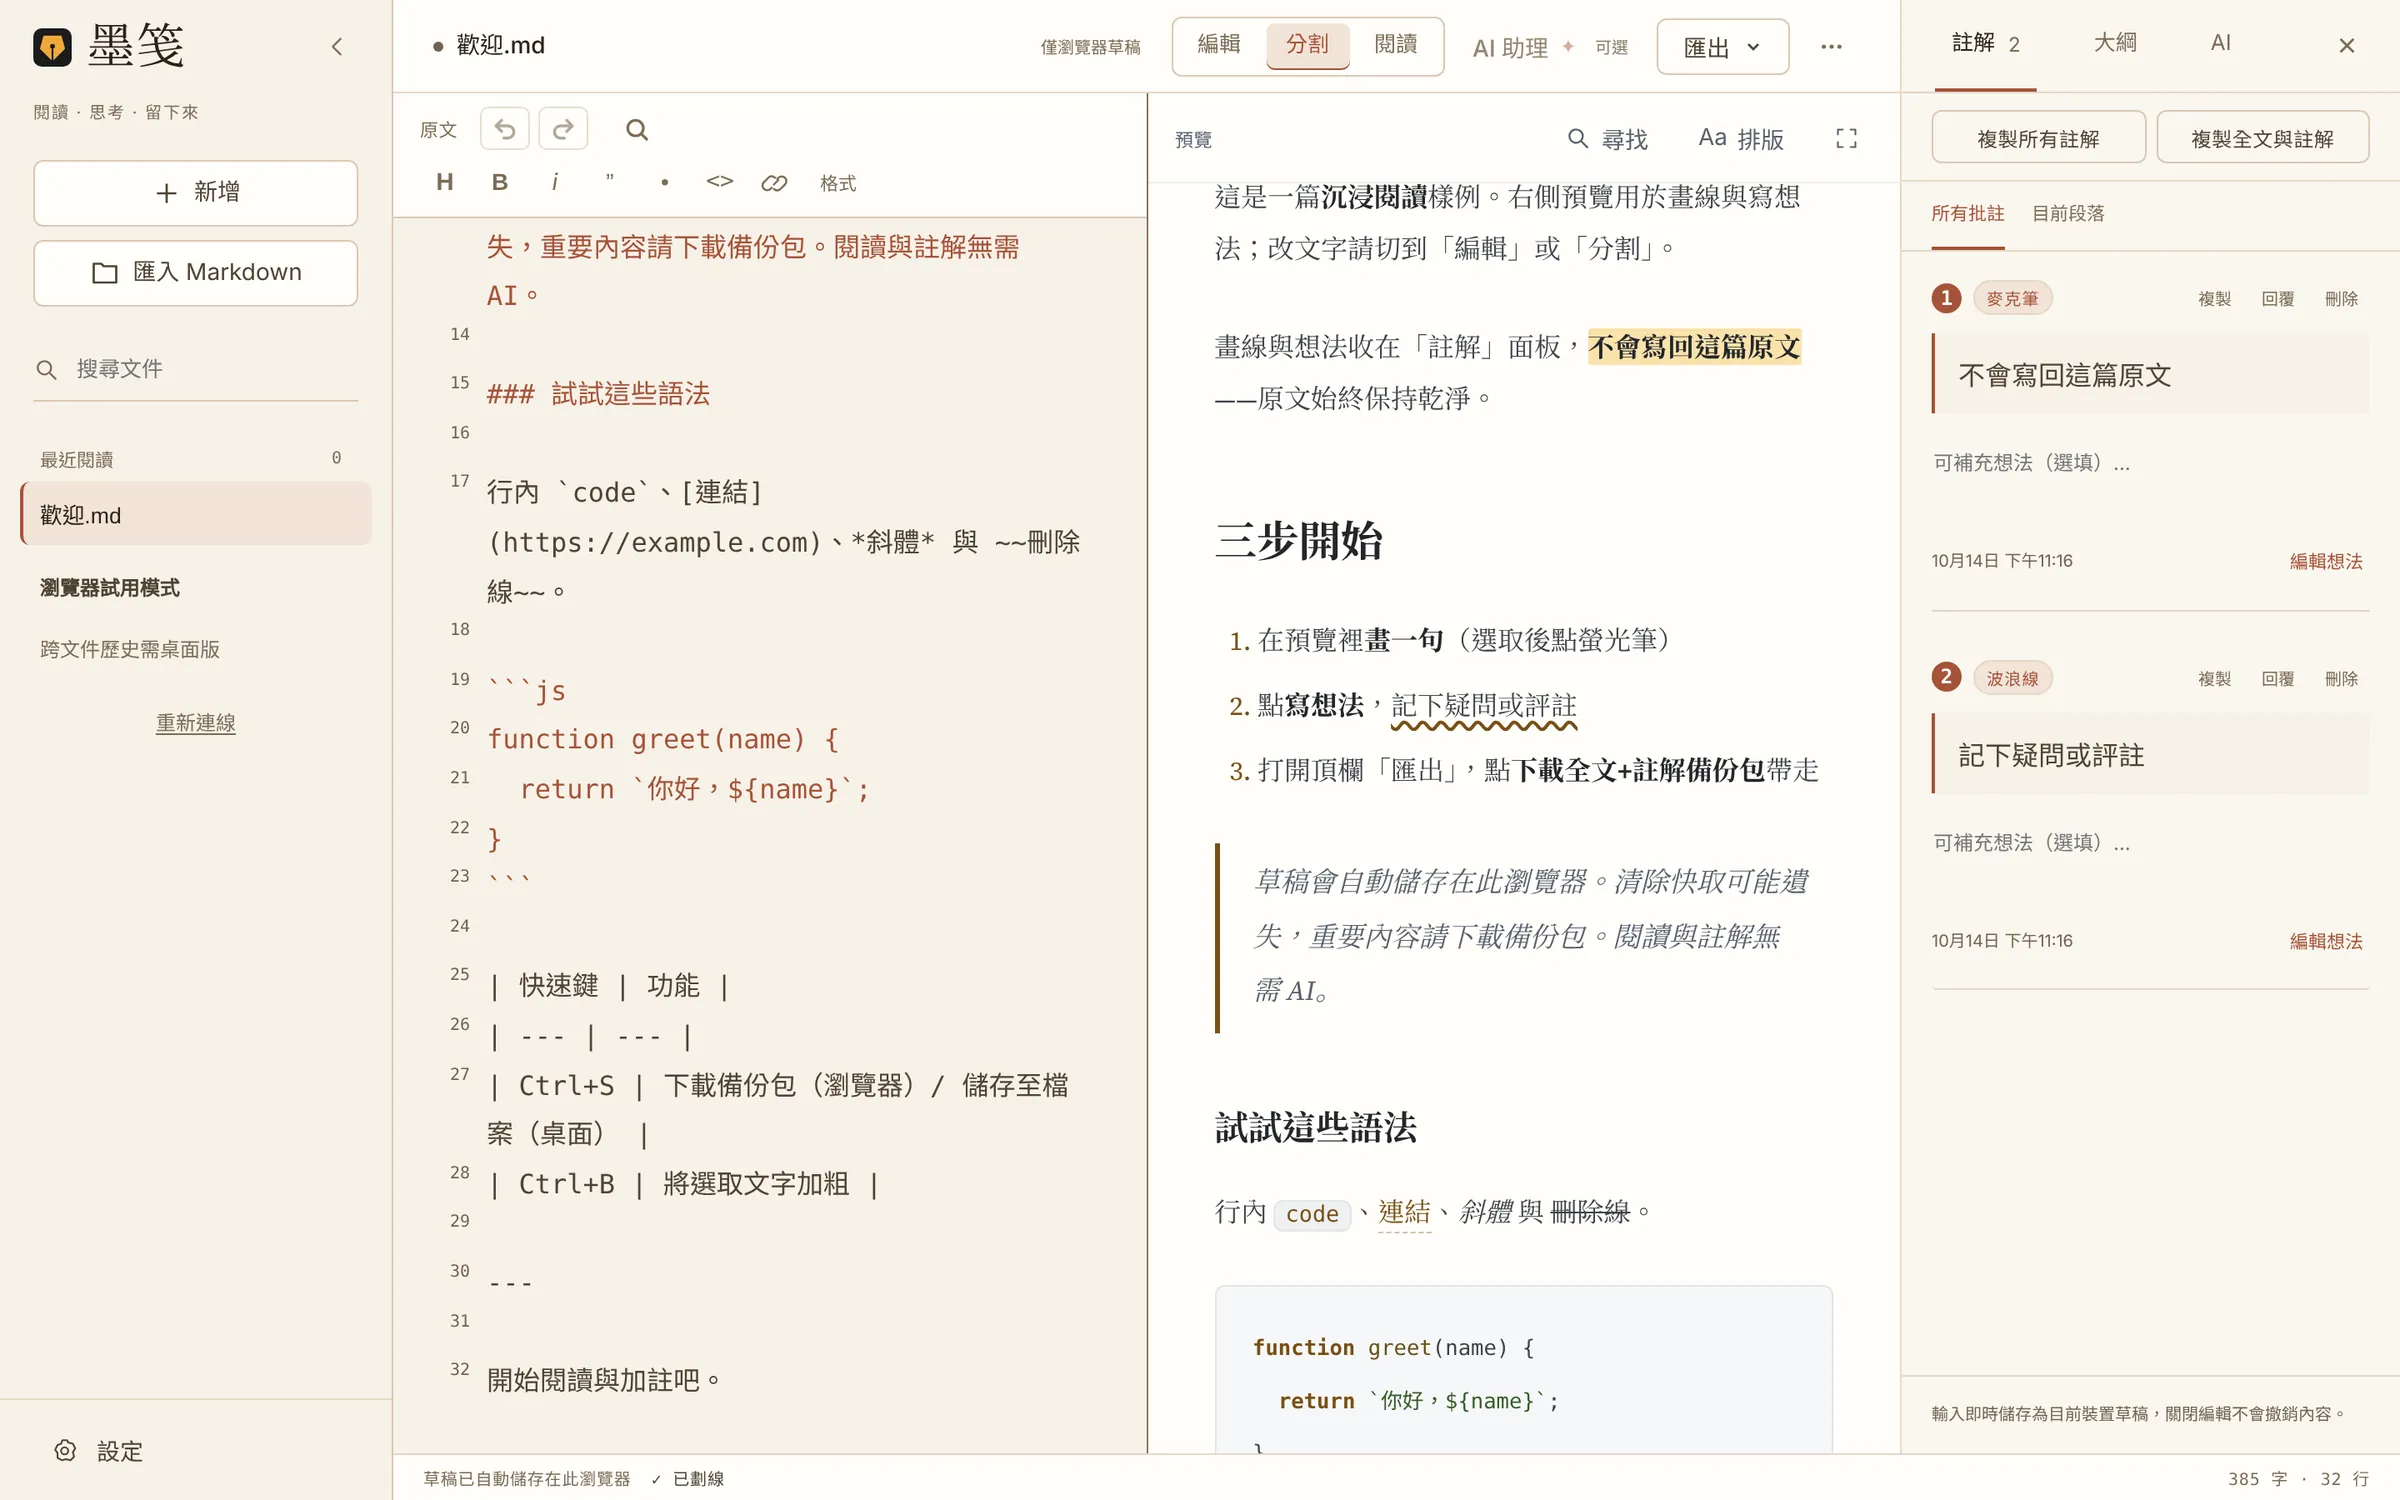The width and height of the screenshot is (2400, 1500).
Task: Click annotation number badge 2
Action: point(1946,678)
